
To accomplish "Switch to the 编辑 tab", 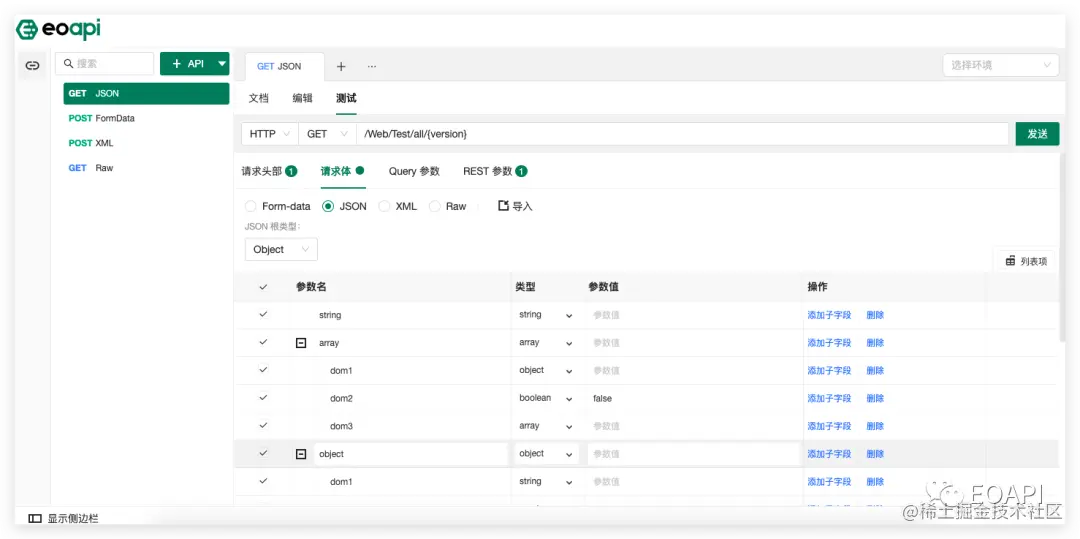I will tap(302, 98).
